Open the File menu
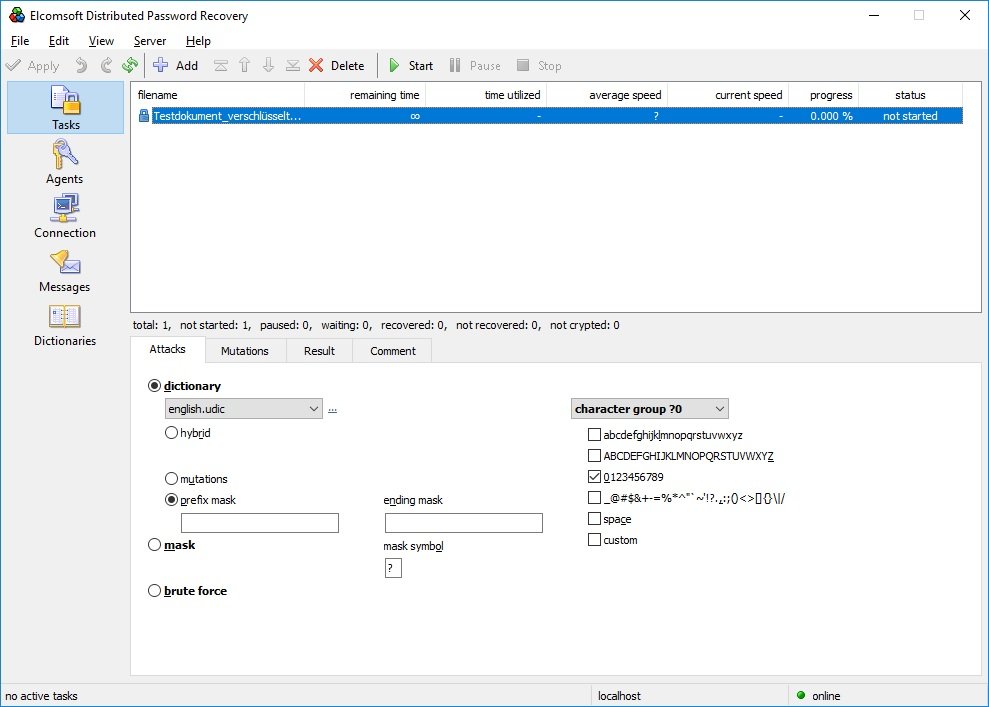 tap(20, 40)
